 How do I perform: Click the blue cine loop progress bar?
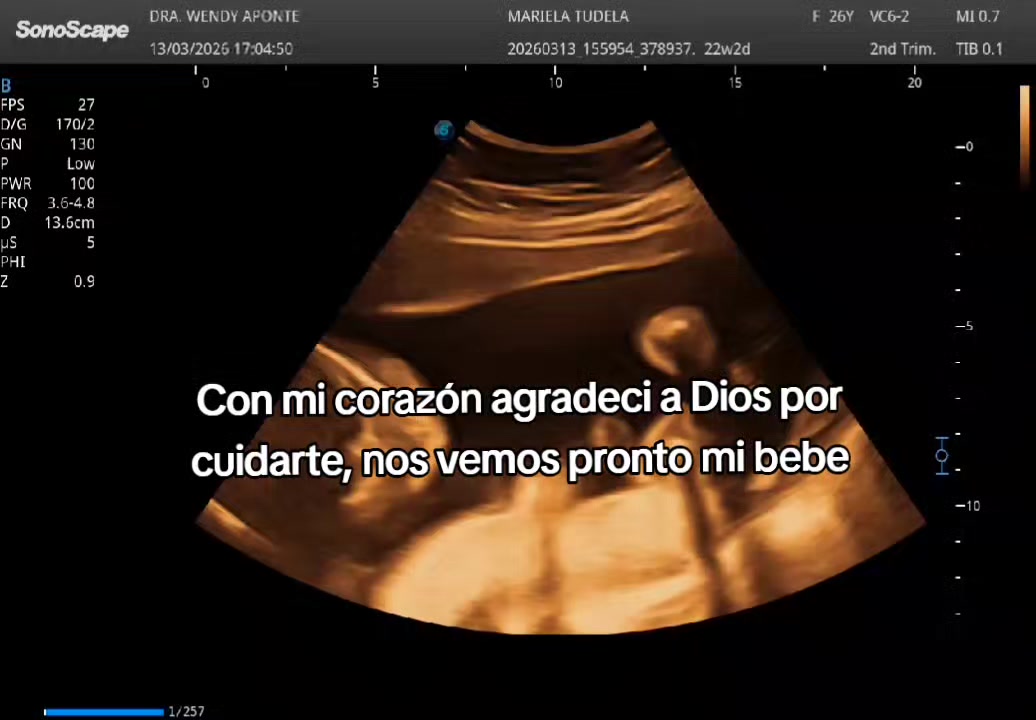click(x=104, y=712)
